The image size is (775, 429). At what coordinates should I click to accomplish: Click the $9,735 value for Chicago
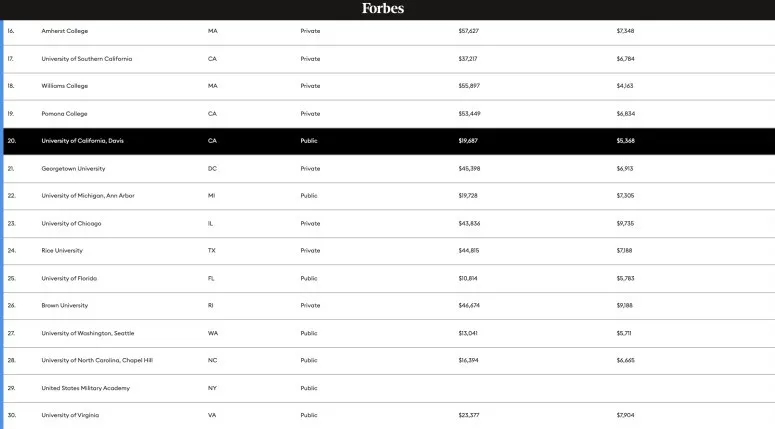[x=626, y=223]
